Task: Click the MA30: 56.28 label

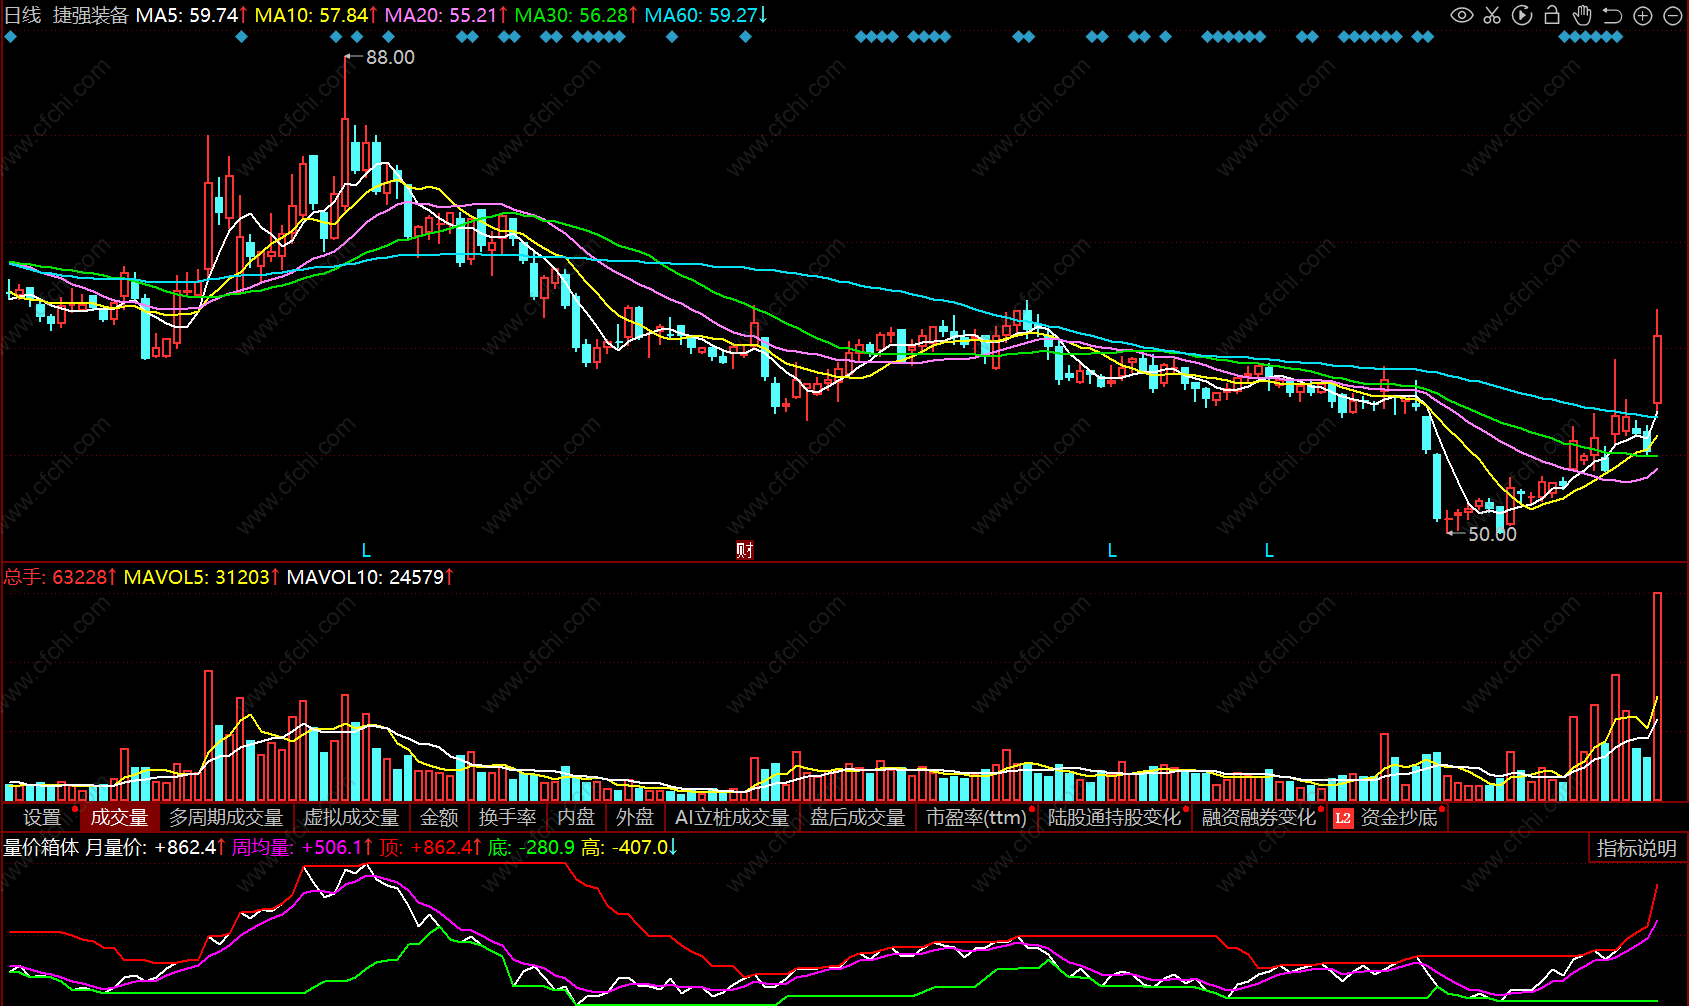Action: point(576,15)
